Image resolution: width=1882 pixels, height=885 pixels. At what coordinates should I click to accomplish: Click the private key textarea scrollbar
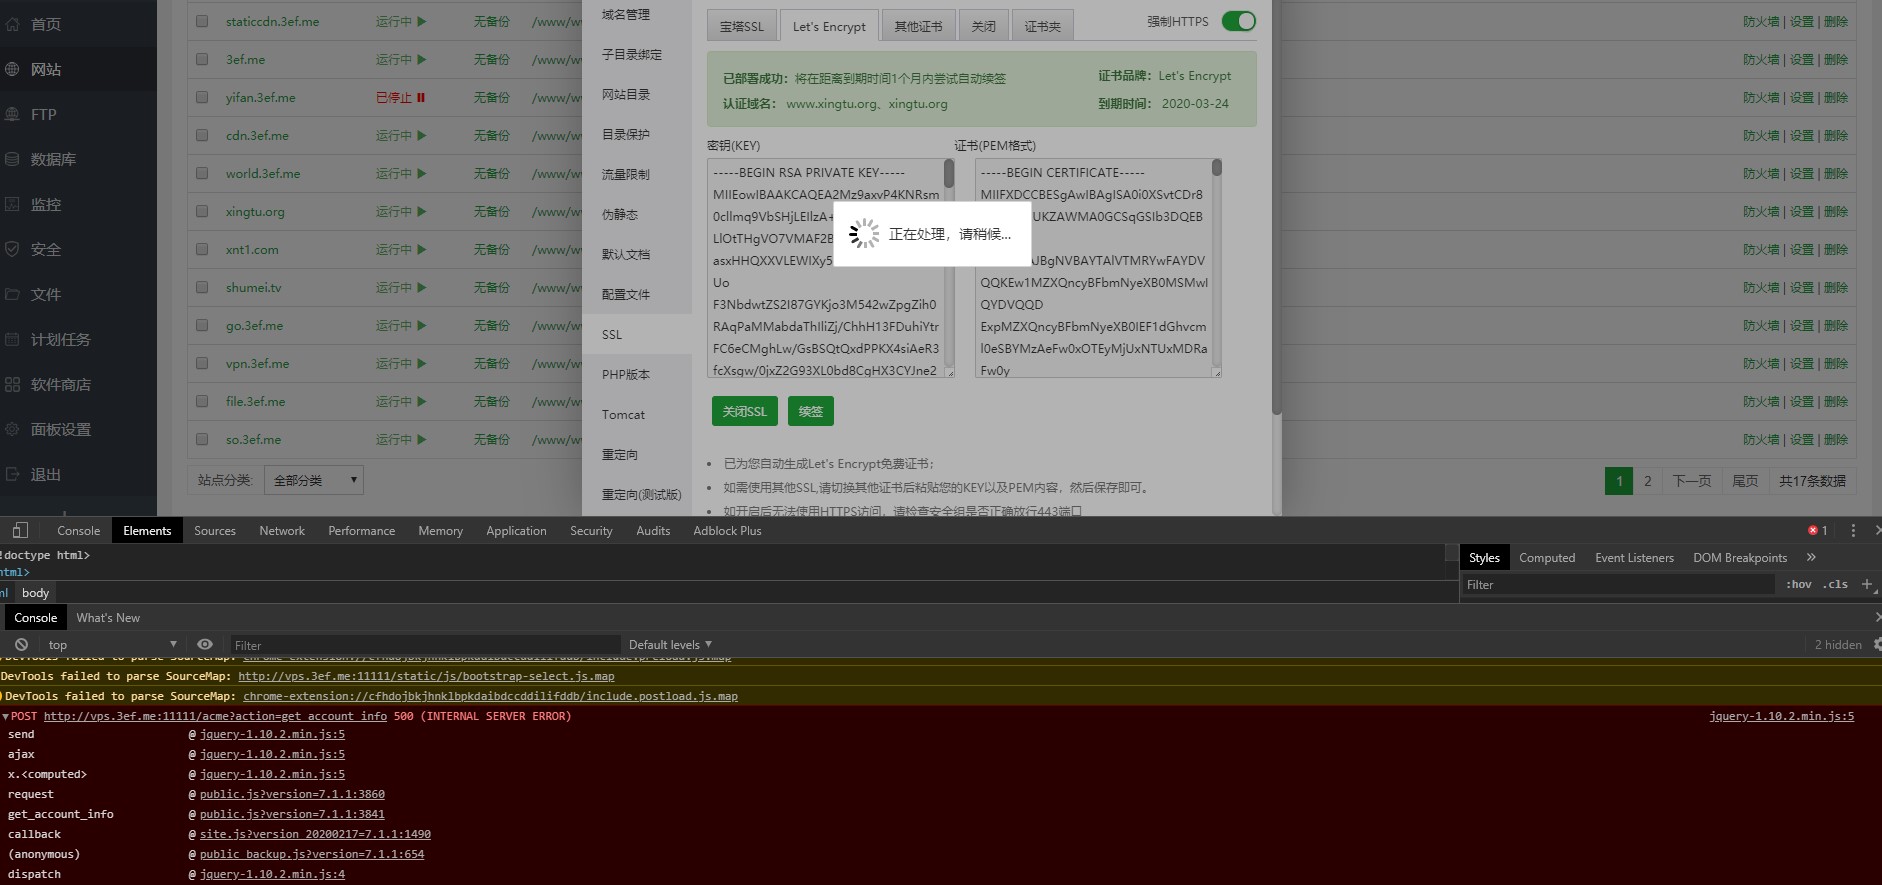949,173
